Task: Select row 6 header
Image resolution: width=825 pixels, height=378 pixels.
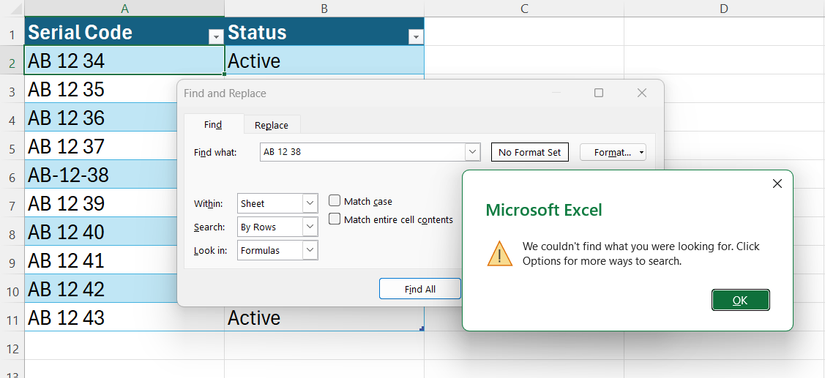Action: pos(12,175)
